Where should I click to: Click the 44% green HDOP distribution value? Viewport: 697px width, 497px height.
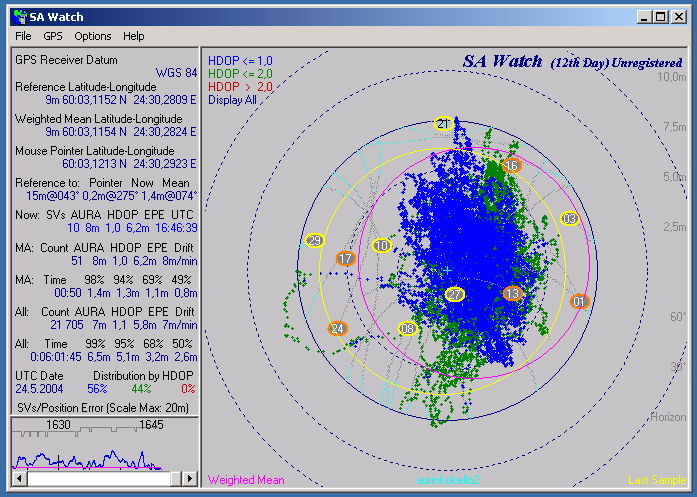click(x=141, y=389)
